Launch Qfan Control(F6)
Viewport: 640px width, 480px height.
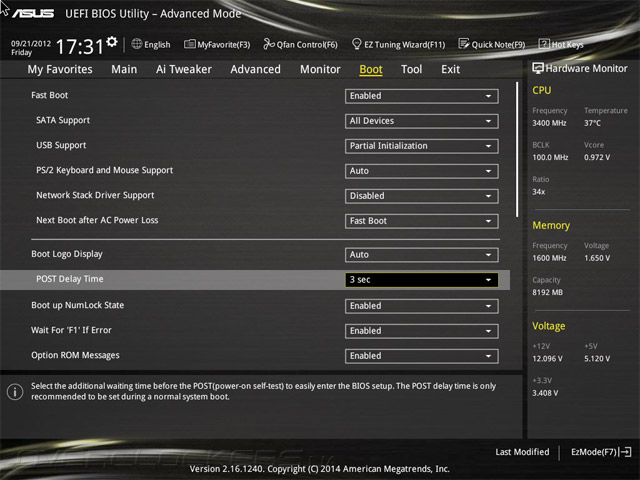pos(300,44)
